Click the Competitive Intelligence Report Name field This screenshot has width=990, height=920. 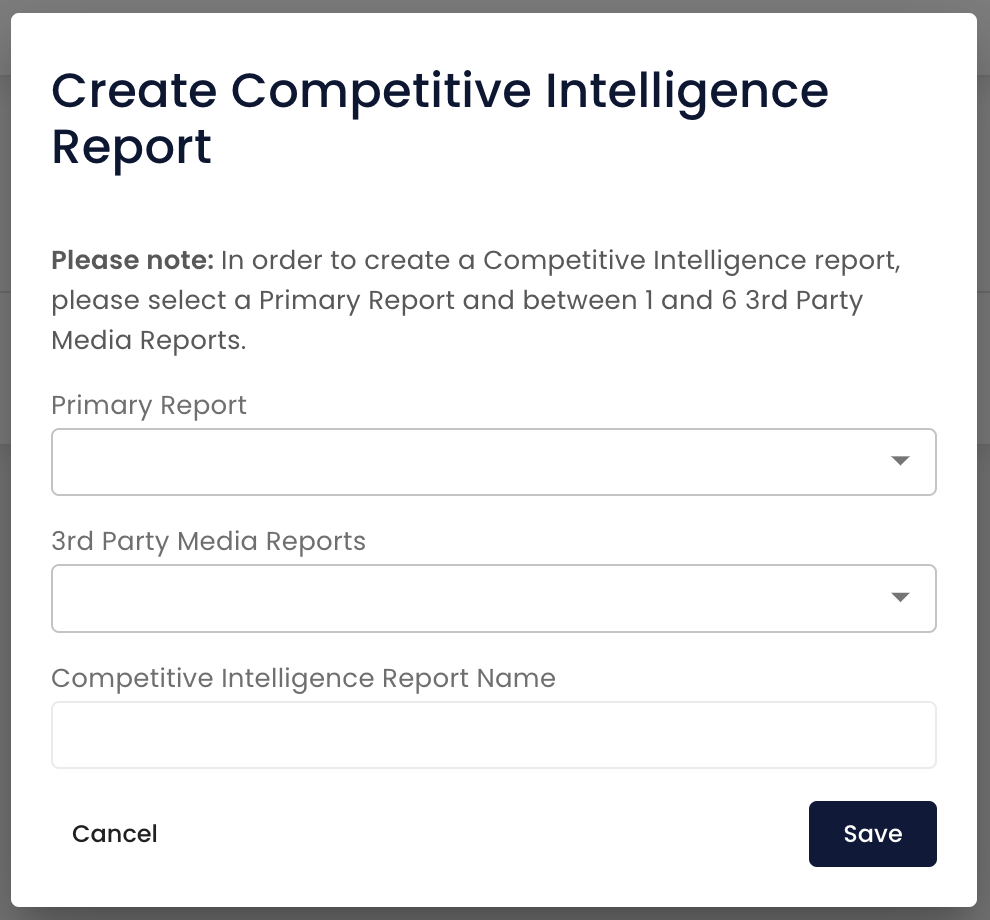494,734
